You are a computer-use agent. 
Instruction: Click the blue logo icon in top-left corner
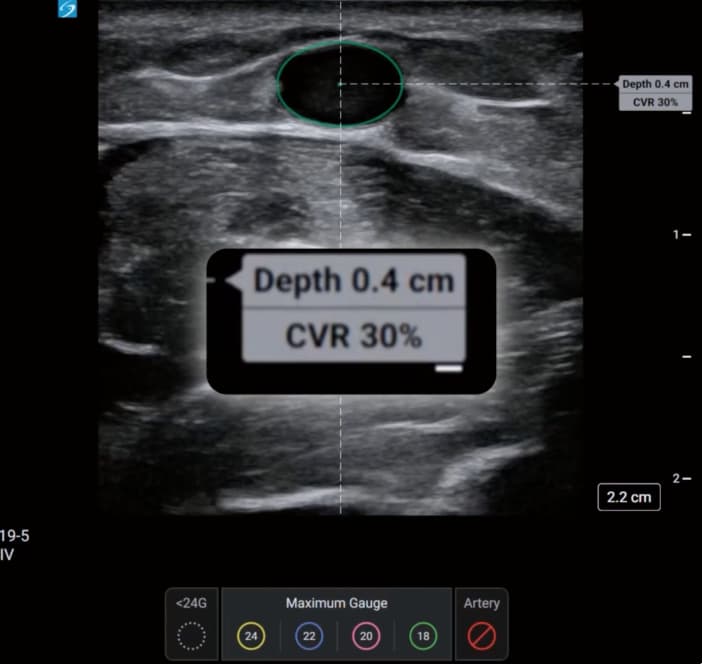coord(68,9)
